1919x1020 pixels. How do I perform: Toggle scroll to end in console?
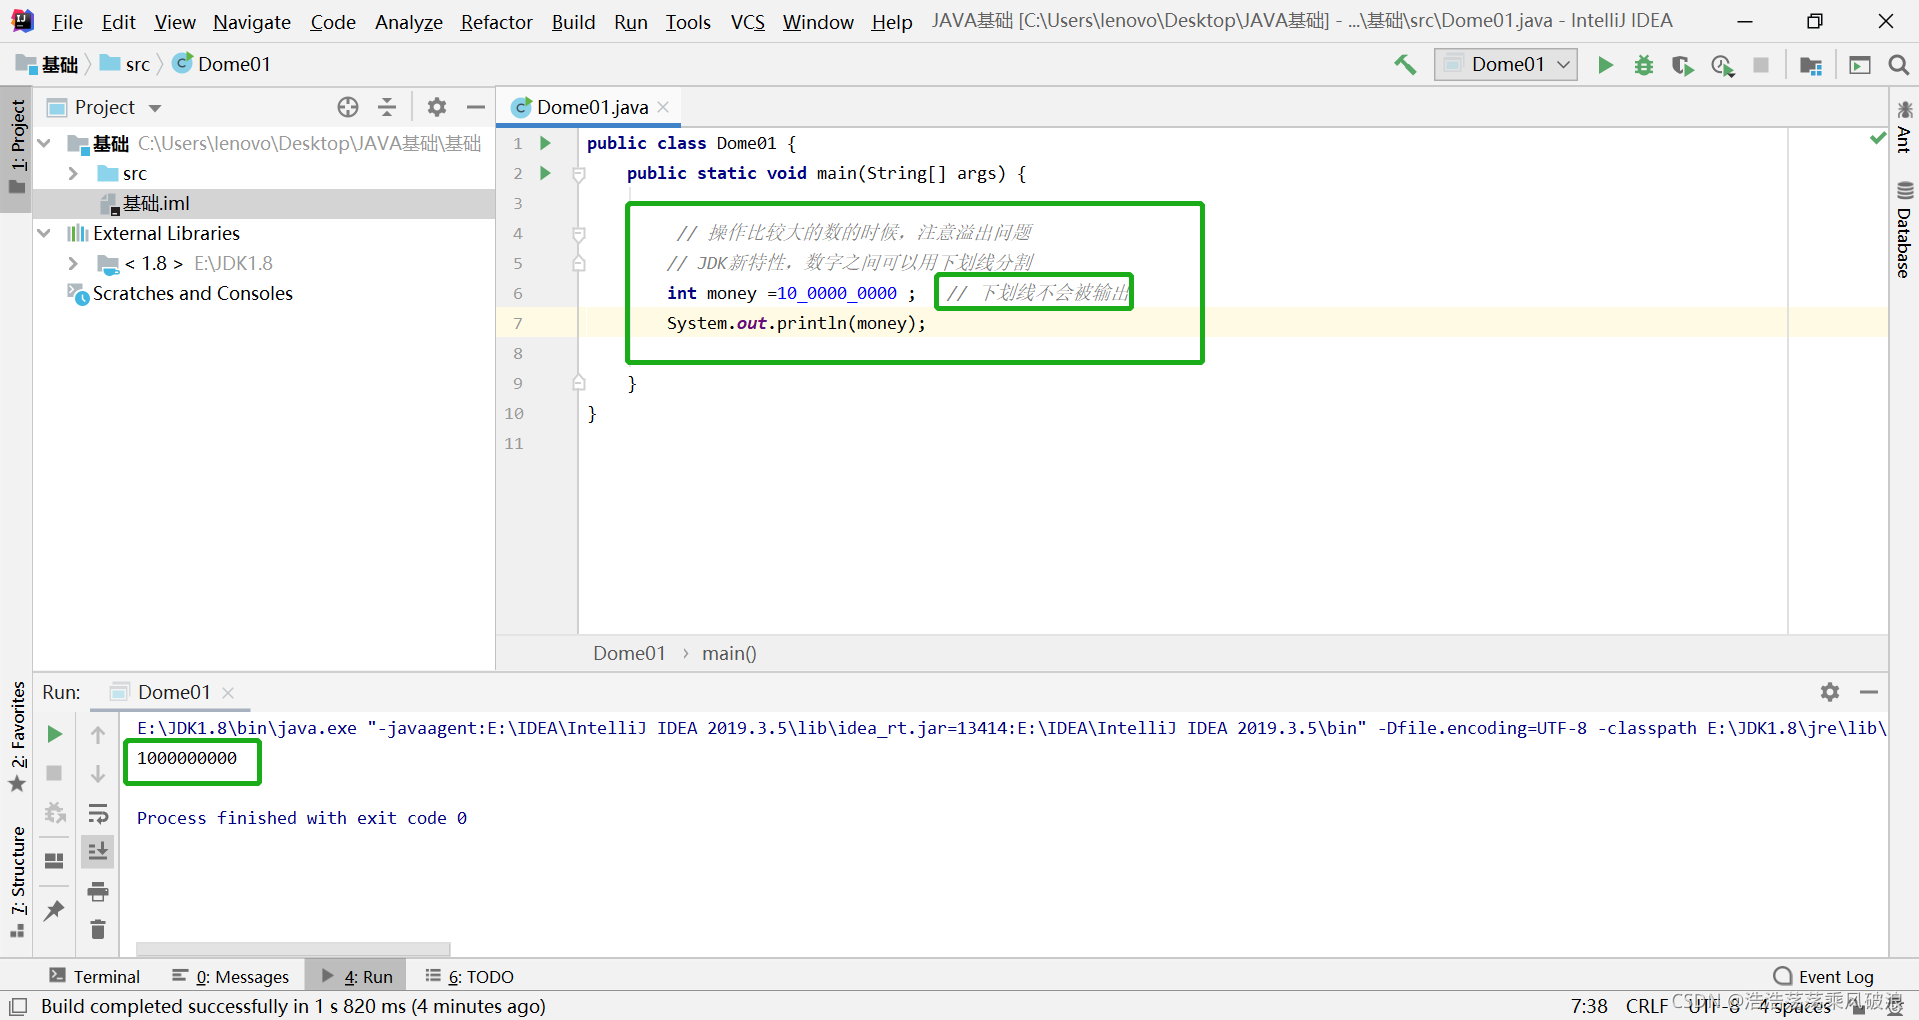click(x=98, y=852)
